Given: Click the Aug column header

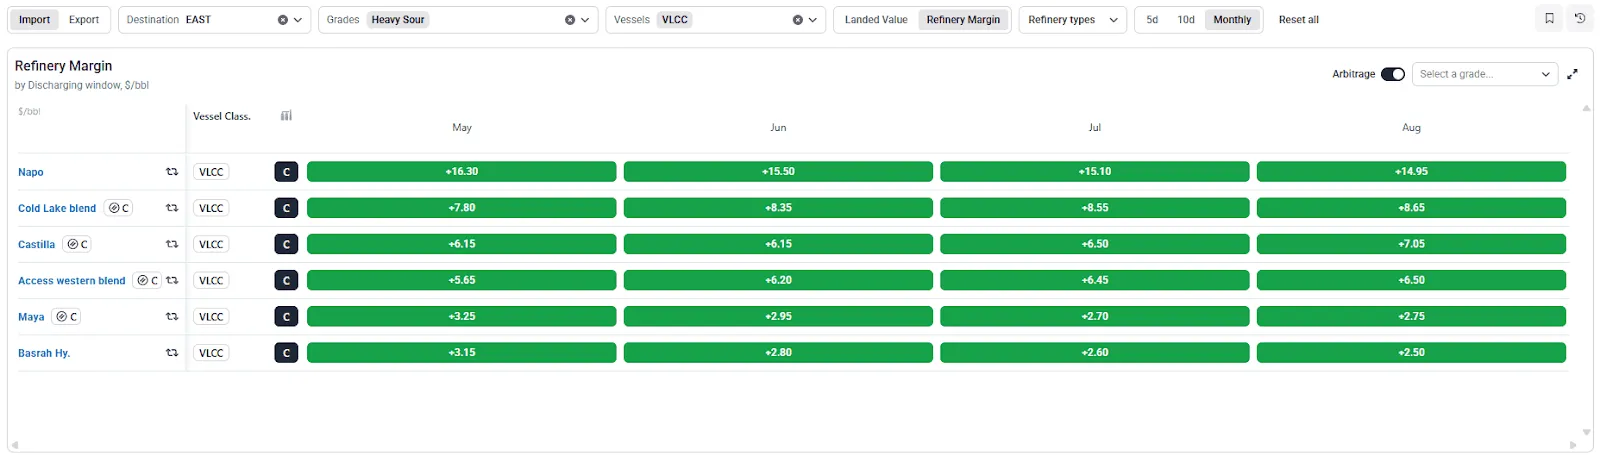Looking at the screenshot, I should tap(1411, 128).
